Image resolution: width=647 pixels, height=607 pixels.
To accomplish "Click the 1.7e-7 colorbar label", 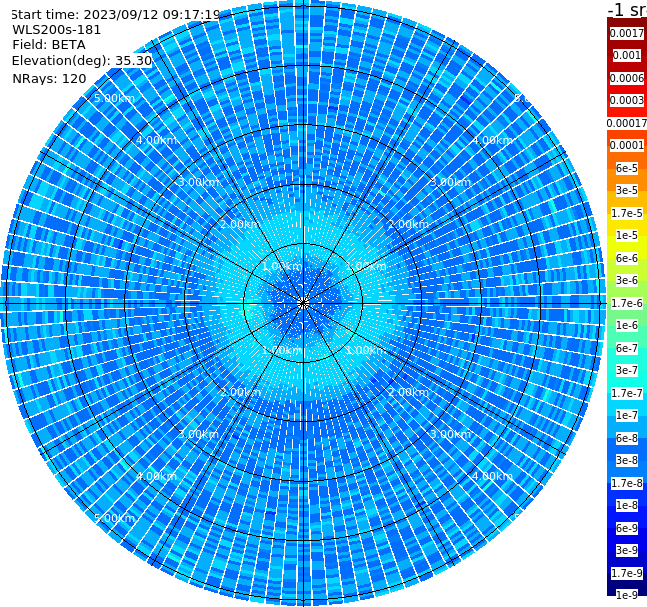I will 627,393.
